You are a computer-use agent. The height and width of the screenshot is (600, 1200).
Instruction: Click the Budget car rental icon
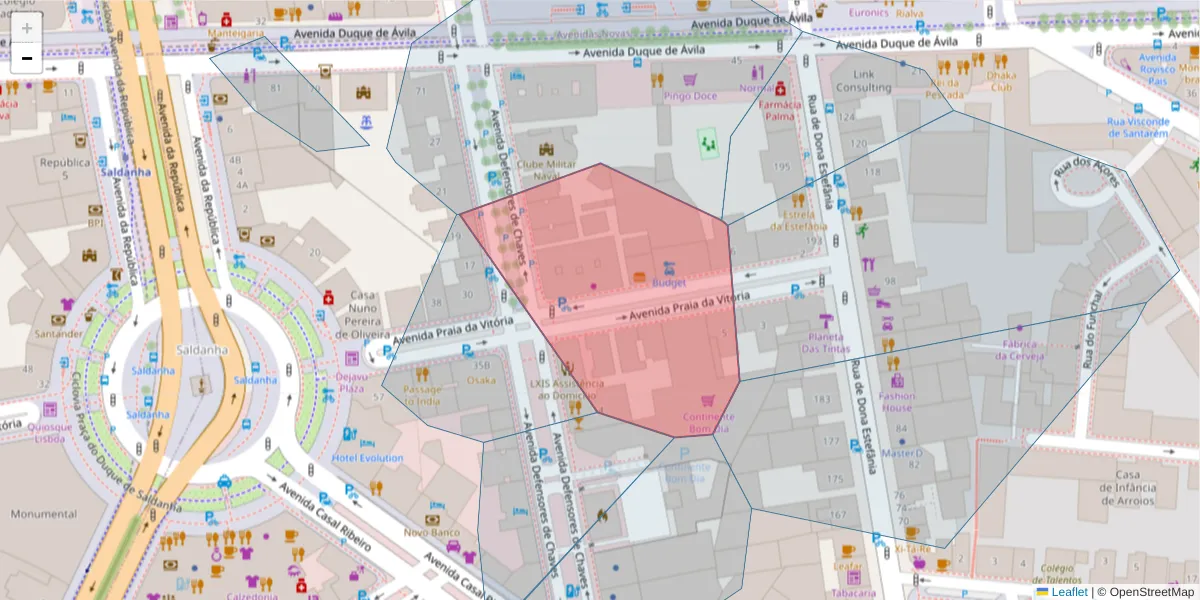pyautogui.click(x=668, y=270)
